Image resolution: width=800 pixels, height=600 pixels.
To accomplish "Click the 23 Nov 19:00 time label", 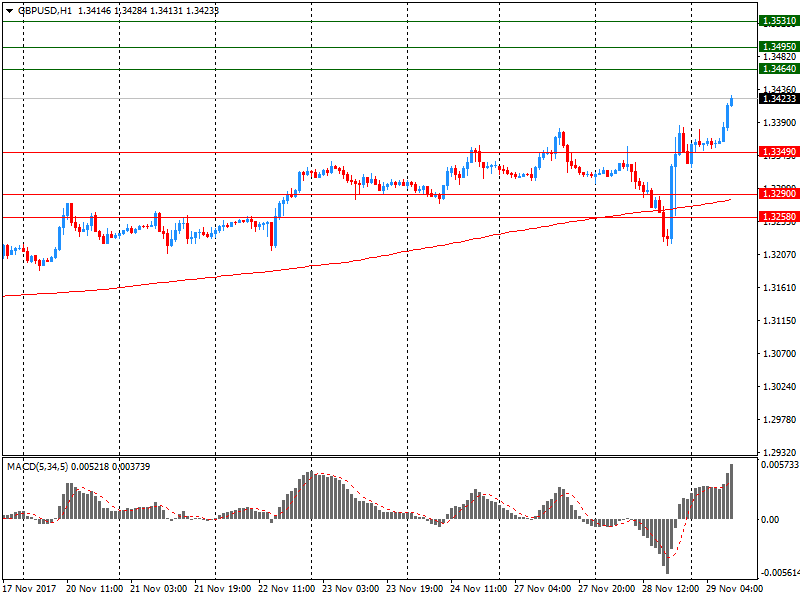I will coord(414,589).
